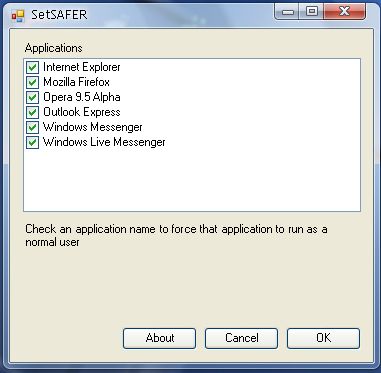This screenshot has width=381, height=373.
Task: Uncheck the Internet Explorer checkbox
Action: pyautogui.click(x=32, y=68)
